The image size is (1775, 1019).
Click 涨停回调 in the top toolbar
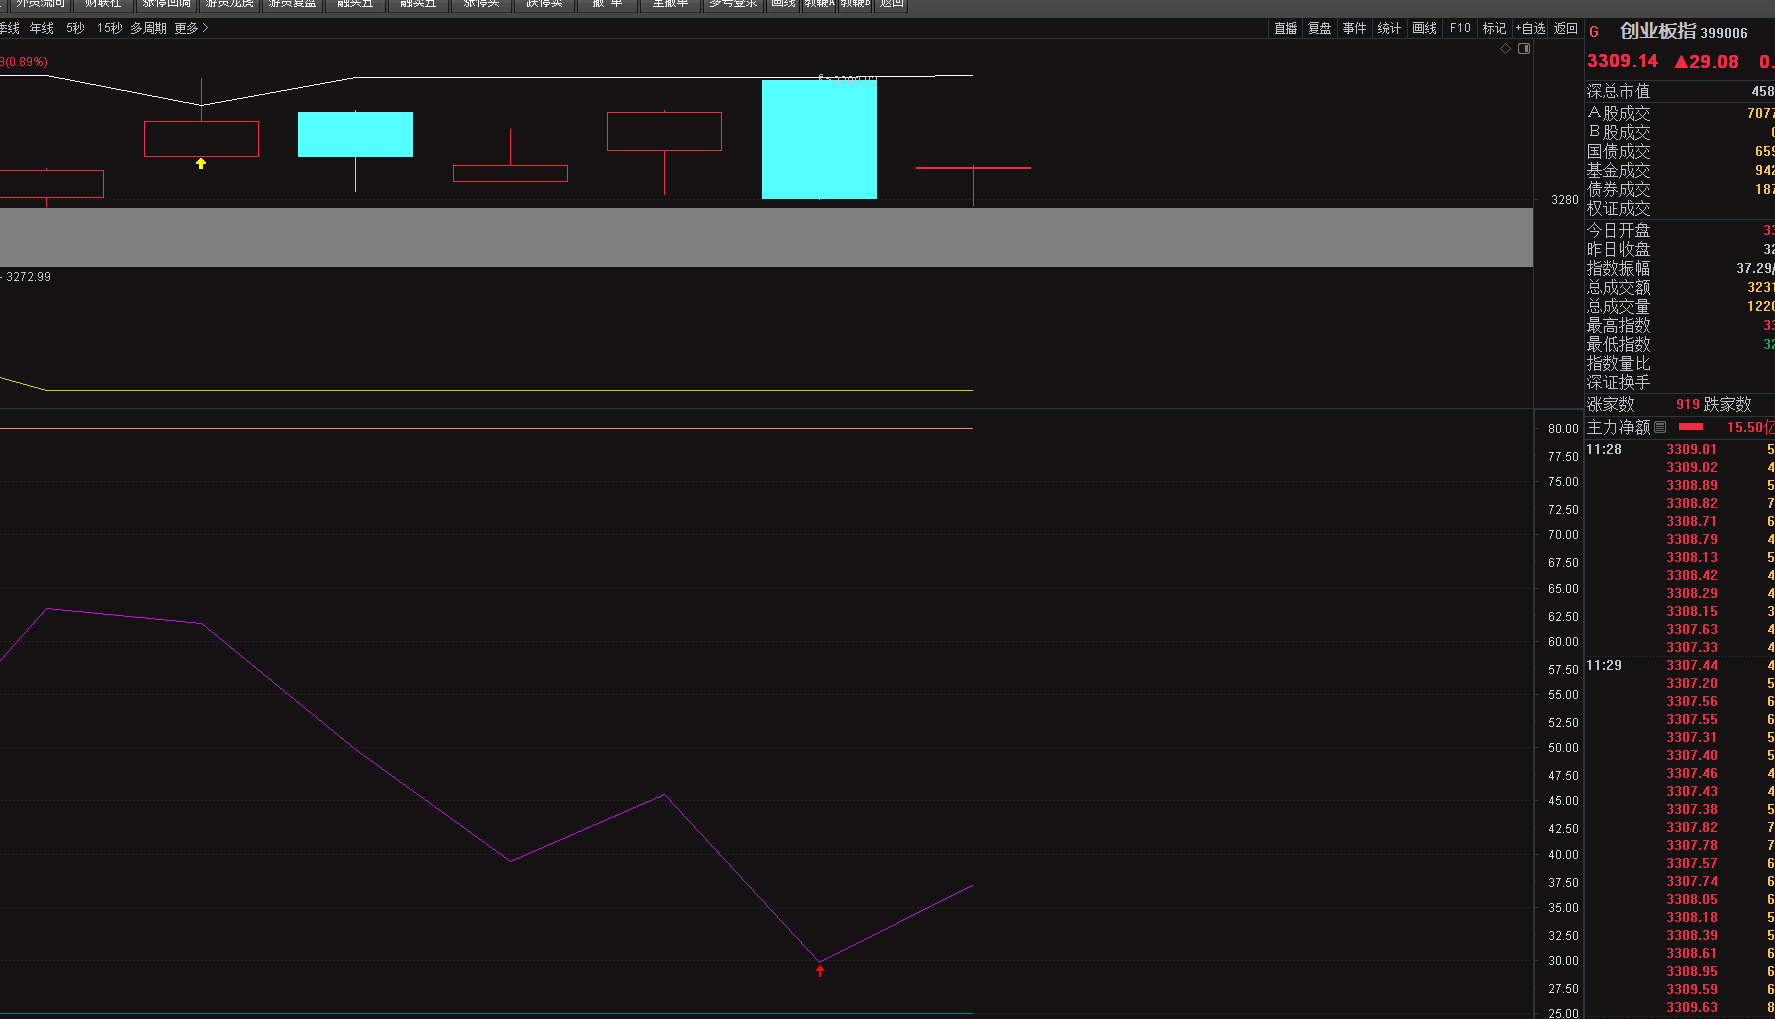(x=166, y=5)
